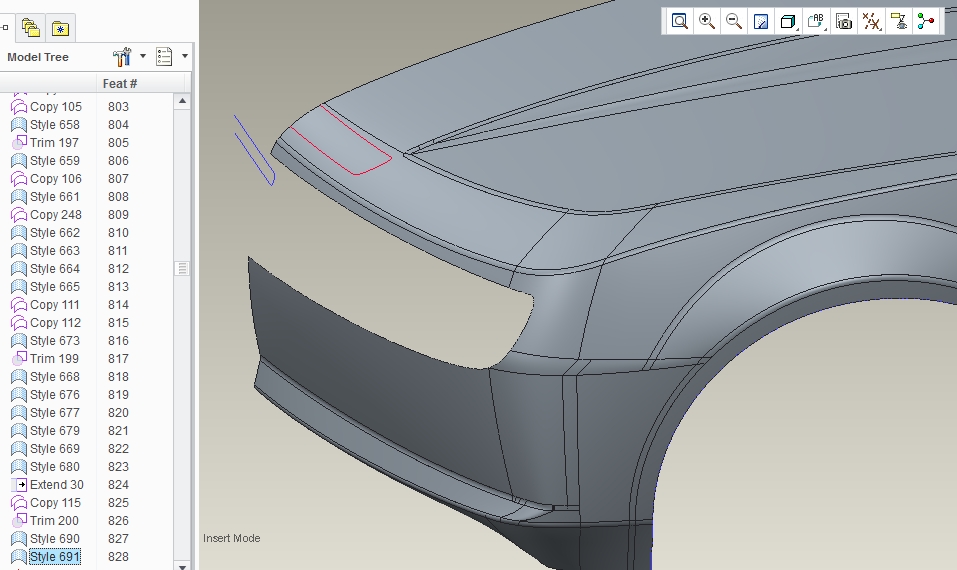
Task: Pick Copy 111 in the model tree
Action: (55, 305)
